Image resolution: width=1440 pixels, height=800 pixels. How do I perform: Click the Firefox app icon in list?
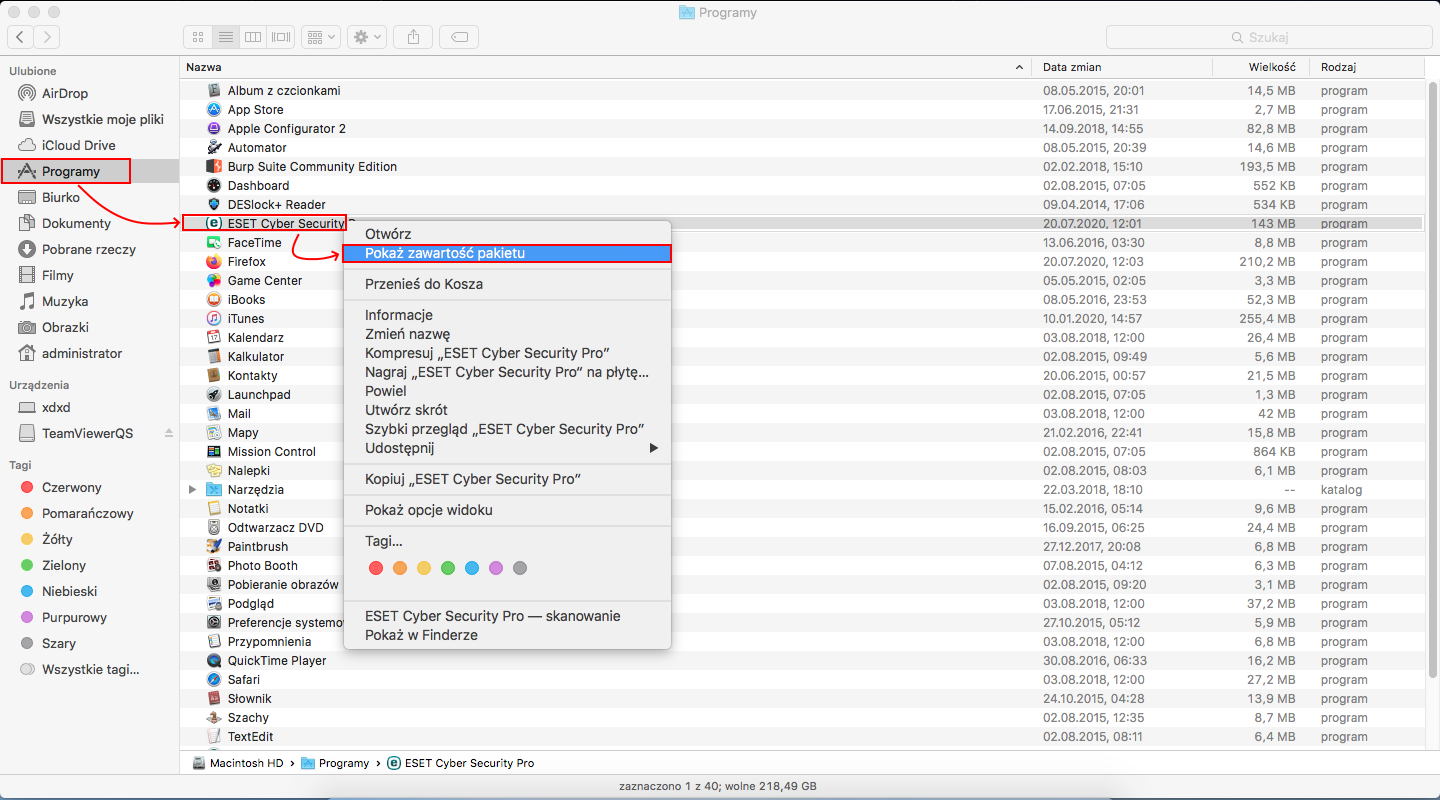pyautogui.click(x=213, y=262)
